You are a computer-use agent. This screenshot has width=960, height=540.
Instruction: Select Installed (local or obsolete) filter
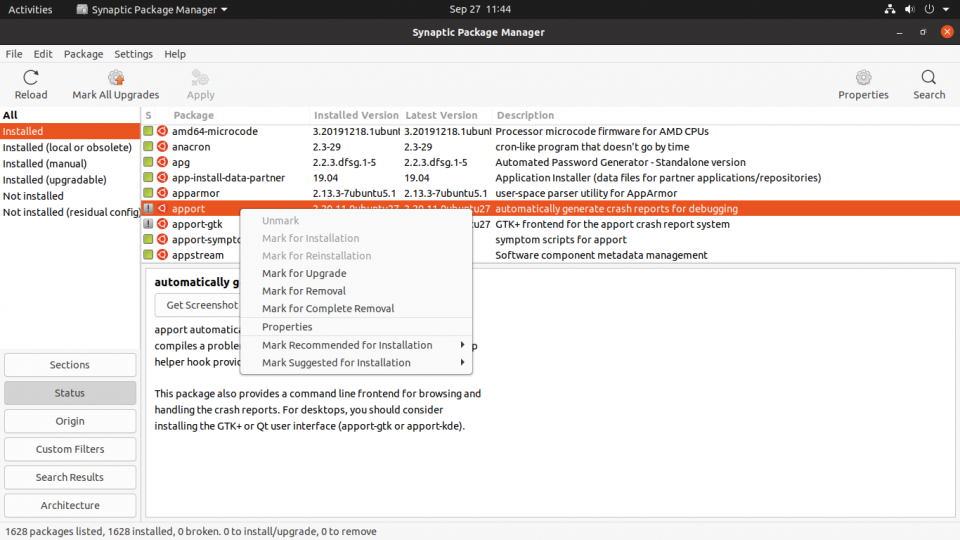tap(70, 148)
